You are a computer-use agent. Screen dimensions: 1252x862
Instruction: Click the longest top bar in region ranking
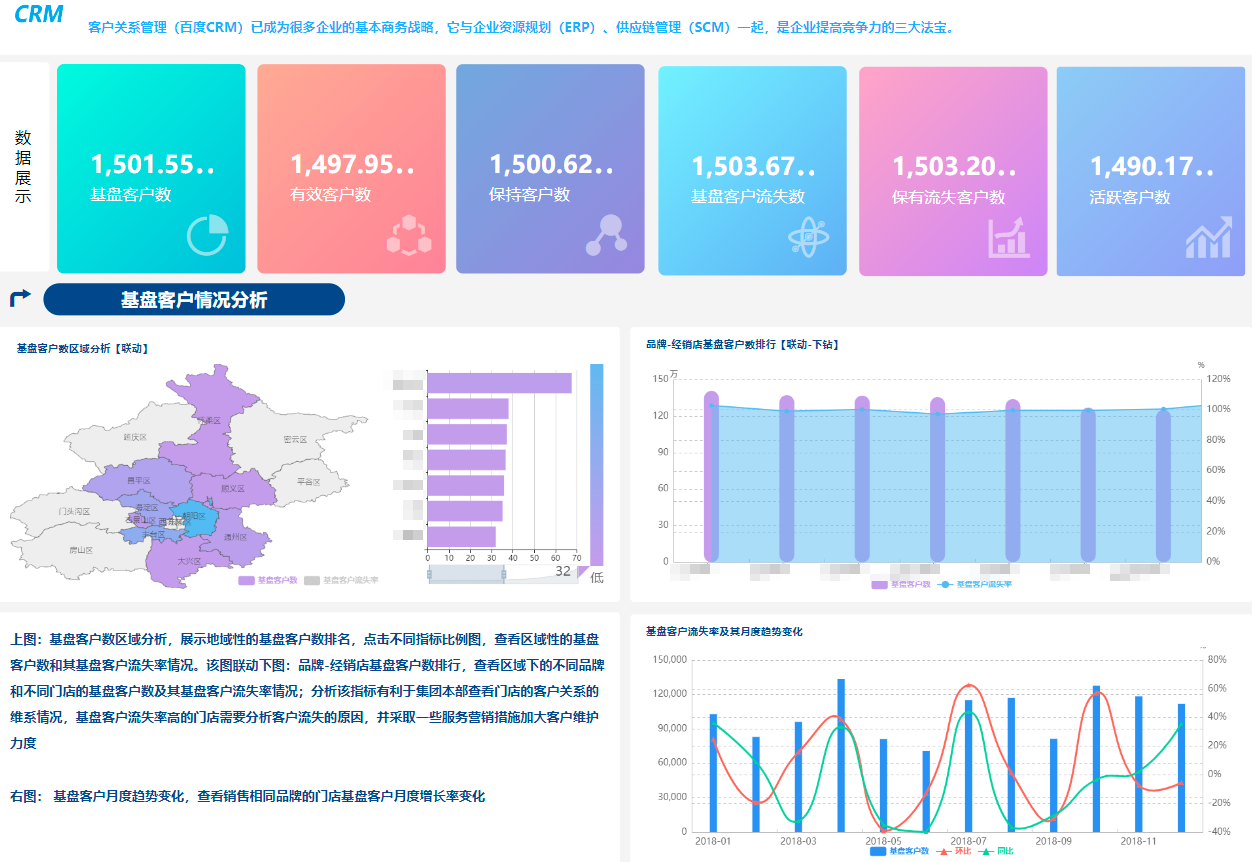(499, 383)
